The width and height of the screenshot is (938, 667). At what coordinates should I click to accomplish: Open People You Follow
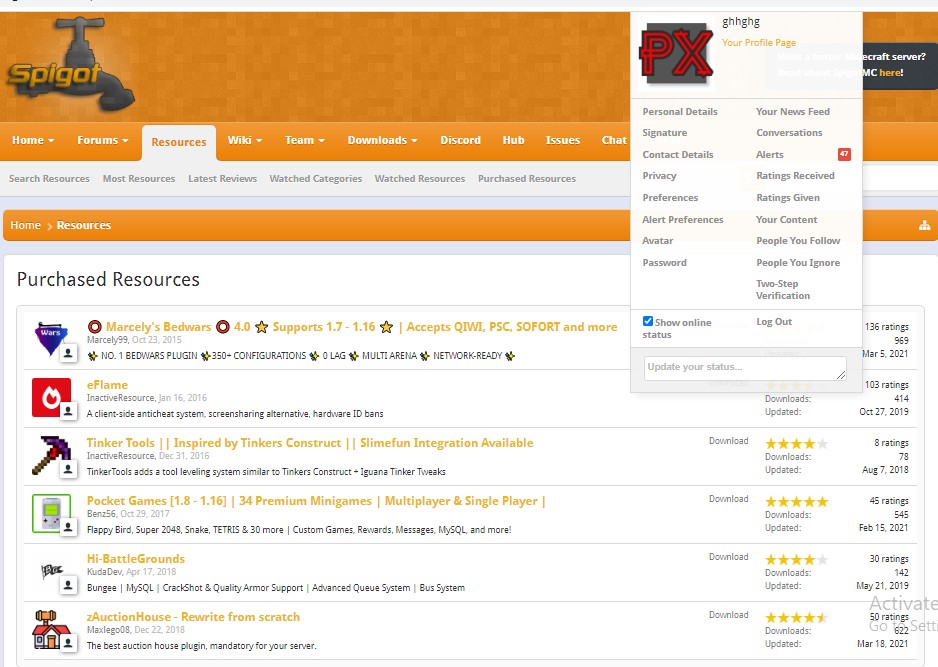tap(798, 240)
